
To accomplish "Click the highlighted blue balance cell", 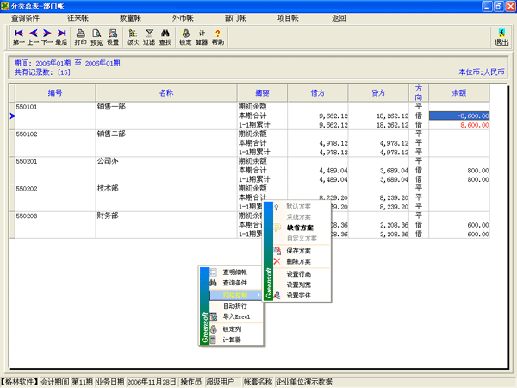I will click(x=459, y=116).
